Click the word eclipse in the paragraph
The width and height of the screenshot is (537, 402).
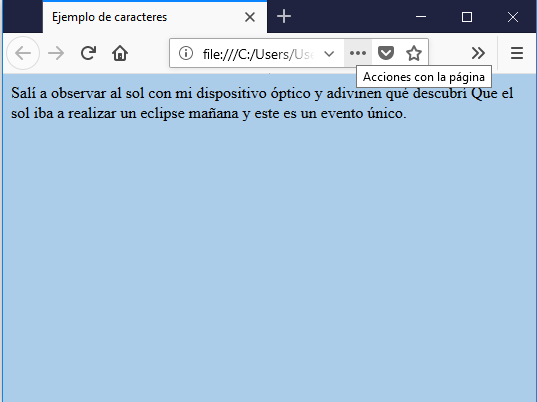162,113
